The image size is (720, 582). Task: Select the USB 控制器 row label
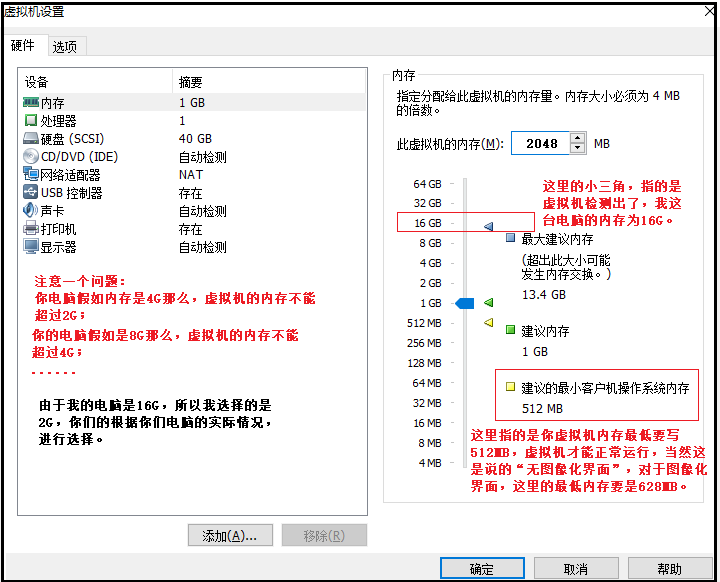(x=72, y=193)
